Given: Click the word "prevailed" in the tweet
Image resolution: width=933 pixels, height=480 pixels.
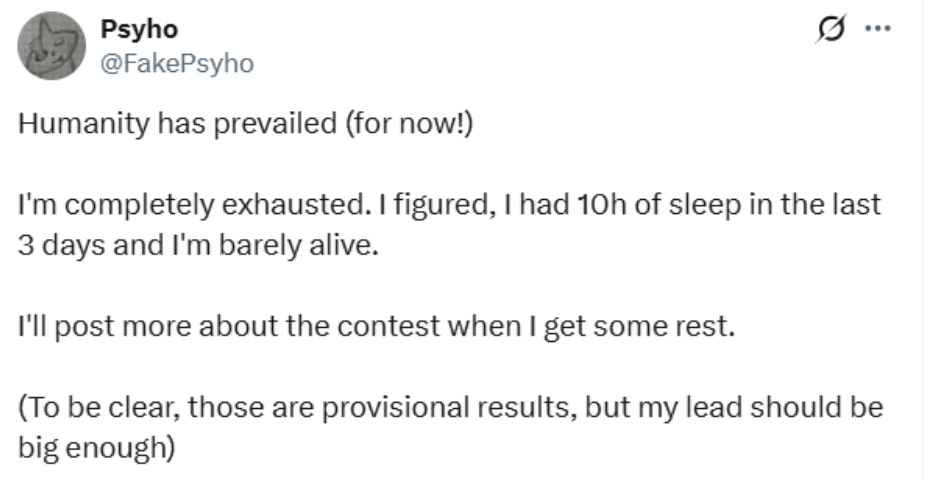Looking at the screenshot, I should (x=286, y=128).
